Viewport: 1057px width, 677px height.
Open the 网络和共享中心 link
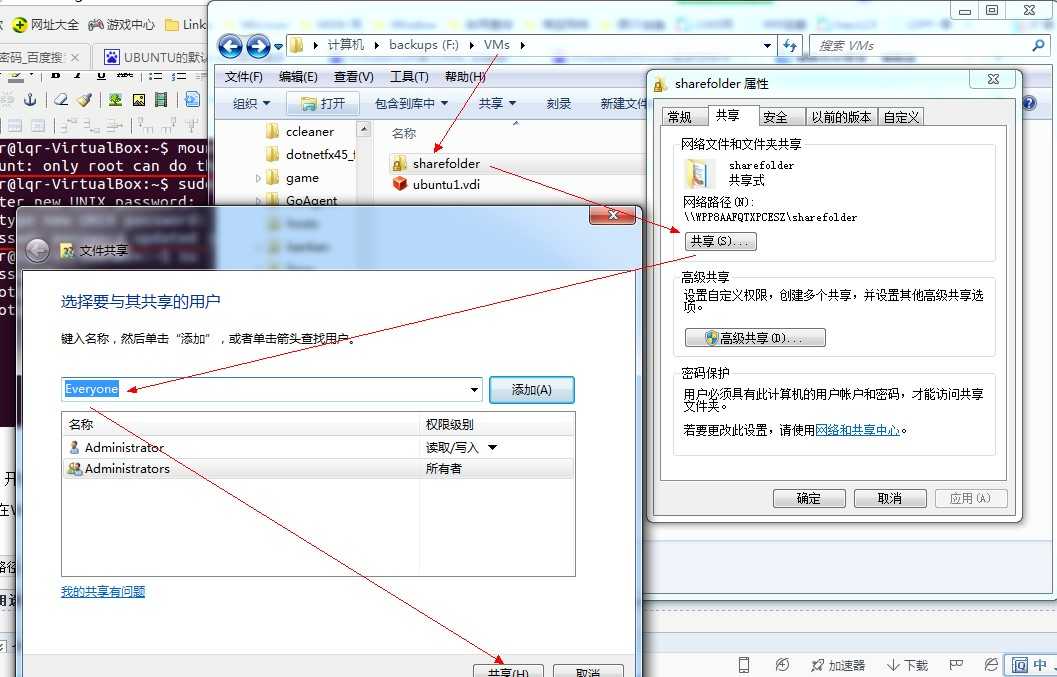pos(857,430)
